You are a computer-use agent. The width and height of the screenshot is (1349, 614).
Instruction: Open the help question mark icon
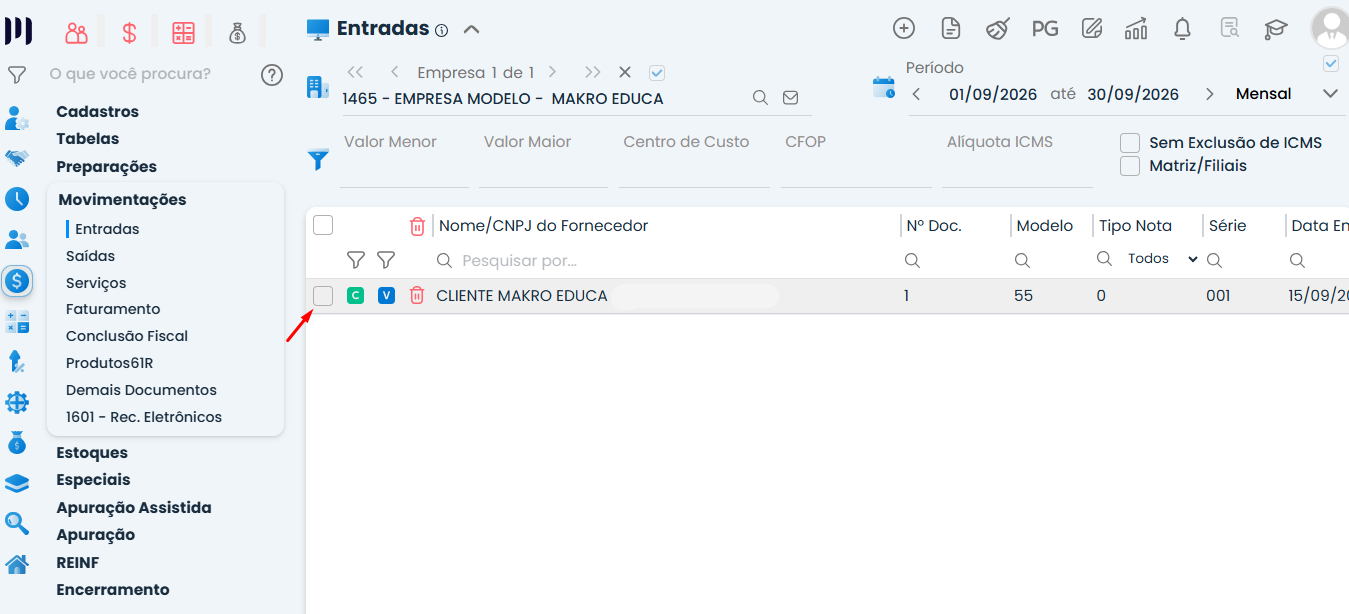271,75
